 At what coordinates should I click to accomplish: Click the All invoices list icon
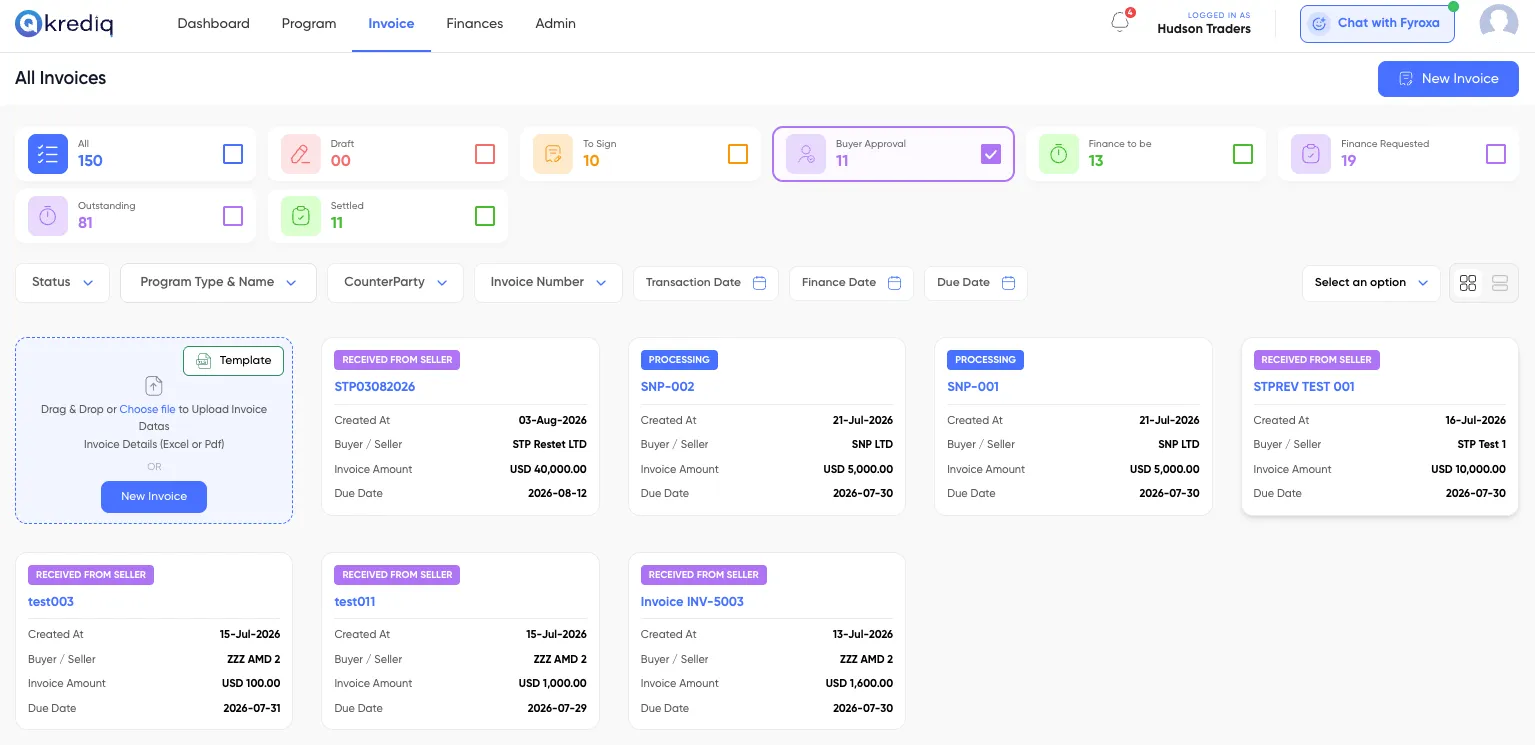[x=48, y=154]
